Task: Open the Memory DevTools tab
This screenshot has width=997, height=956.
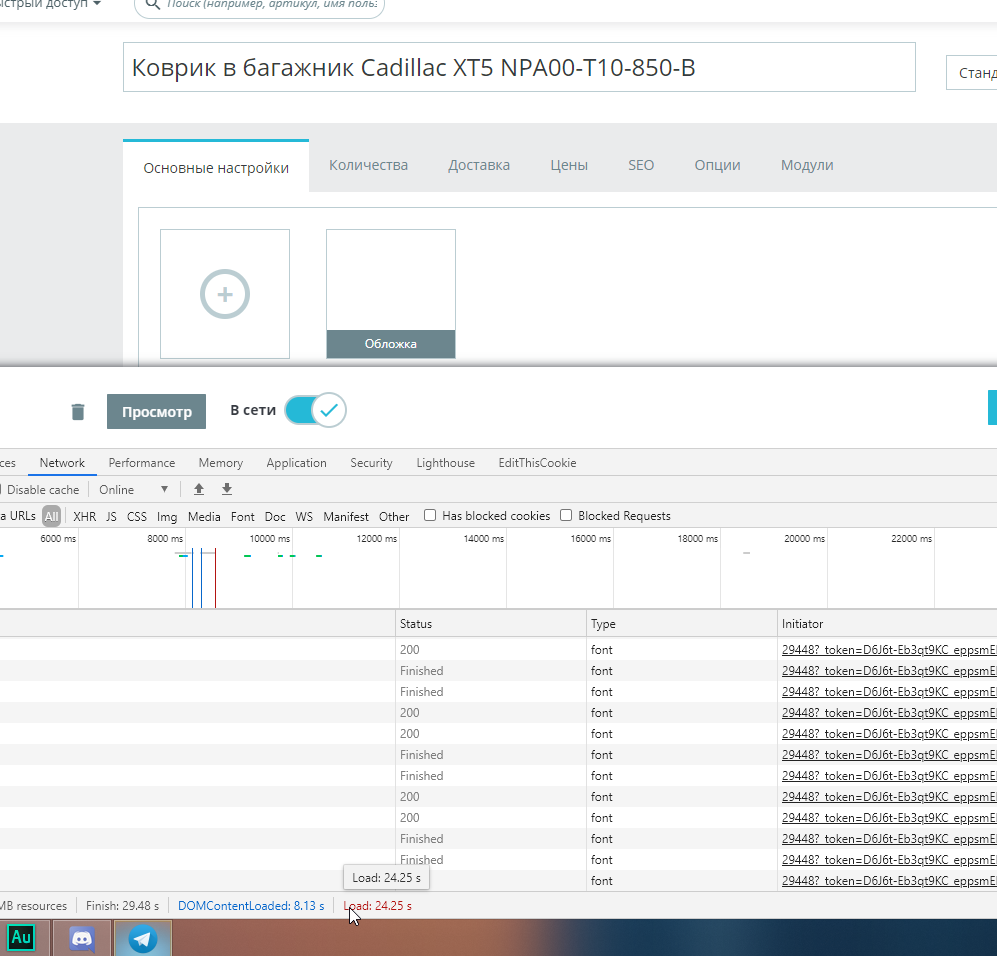Action: (x=221, y=463)
